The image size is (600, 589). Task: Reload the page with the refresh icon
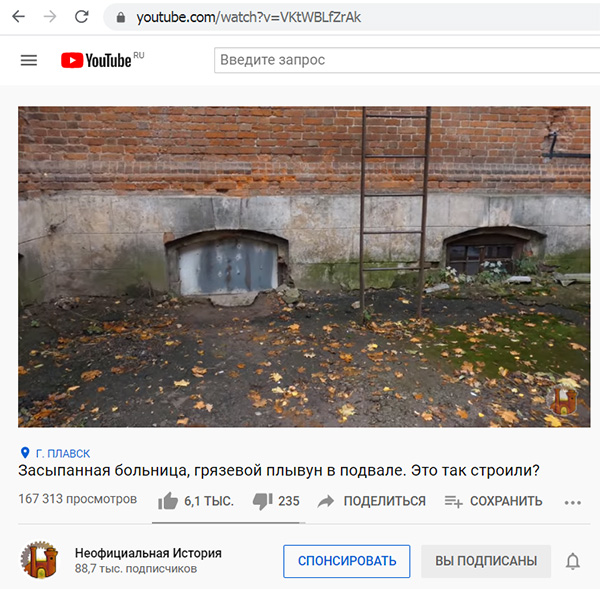82,17
